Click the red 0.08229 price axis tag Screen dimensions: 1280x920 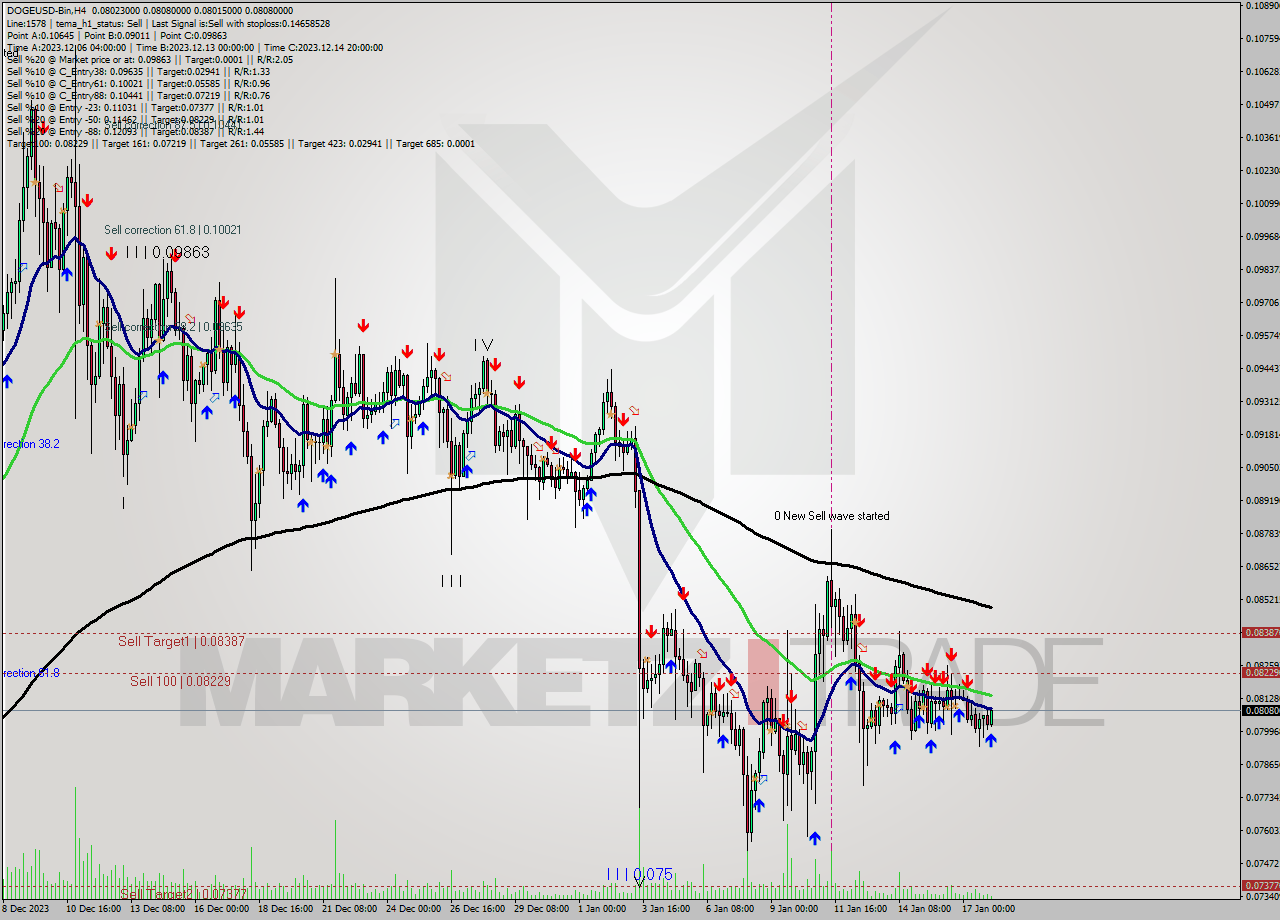(1259, 672)
